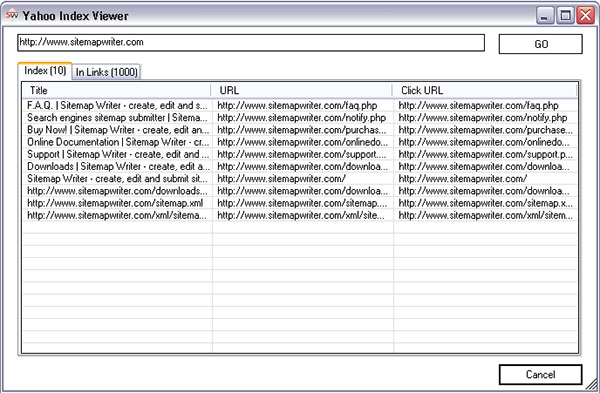
Task: Sort by the Title column header
Action: [116, 90]
